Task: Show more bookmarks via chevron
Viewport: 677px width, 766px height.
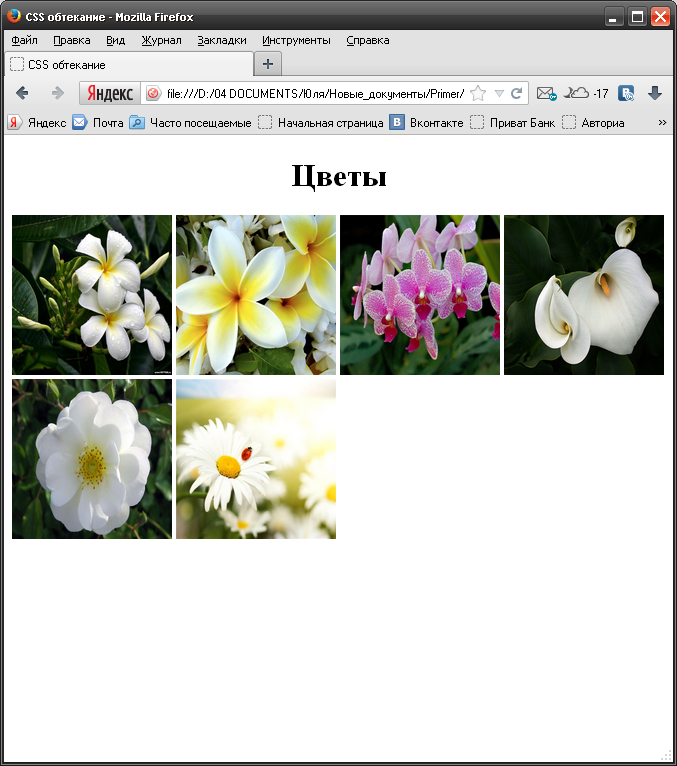Action: 662,122
